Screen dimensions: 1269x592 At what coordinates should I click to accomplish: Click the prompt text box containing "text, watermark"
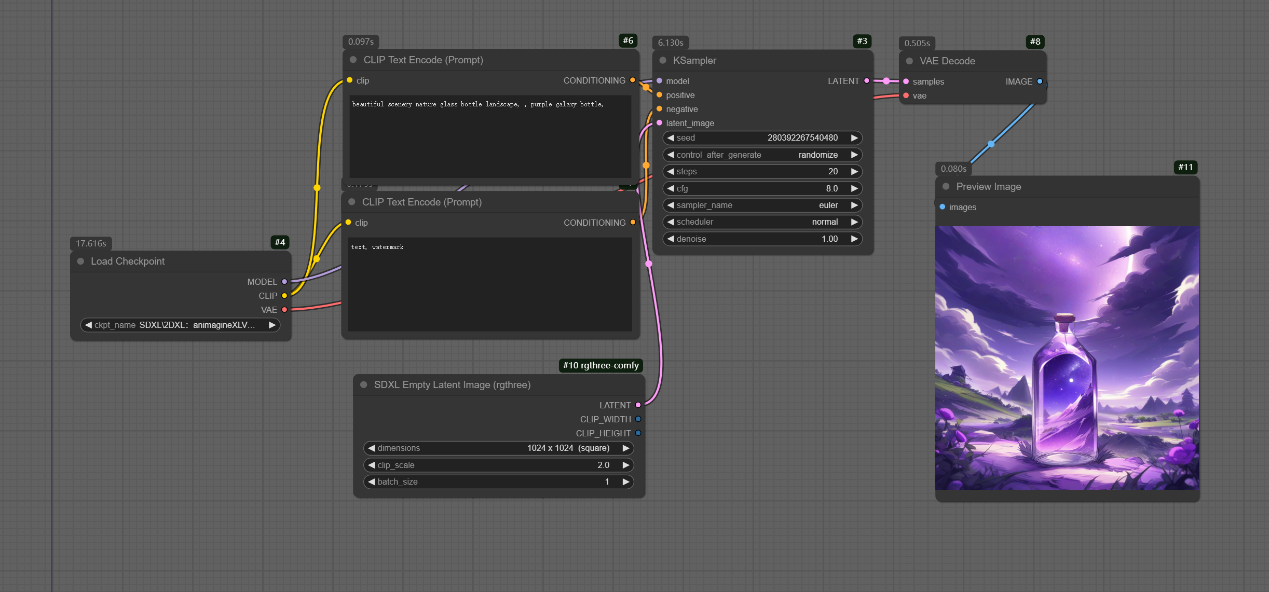click(490, 285)
